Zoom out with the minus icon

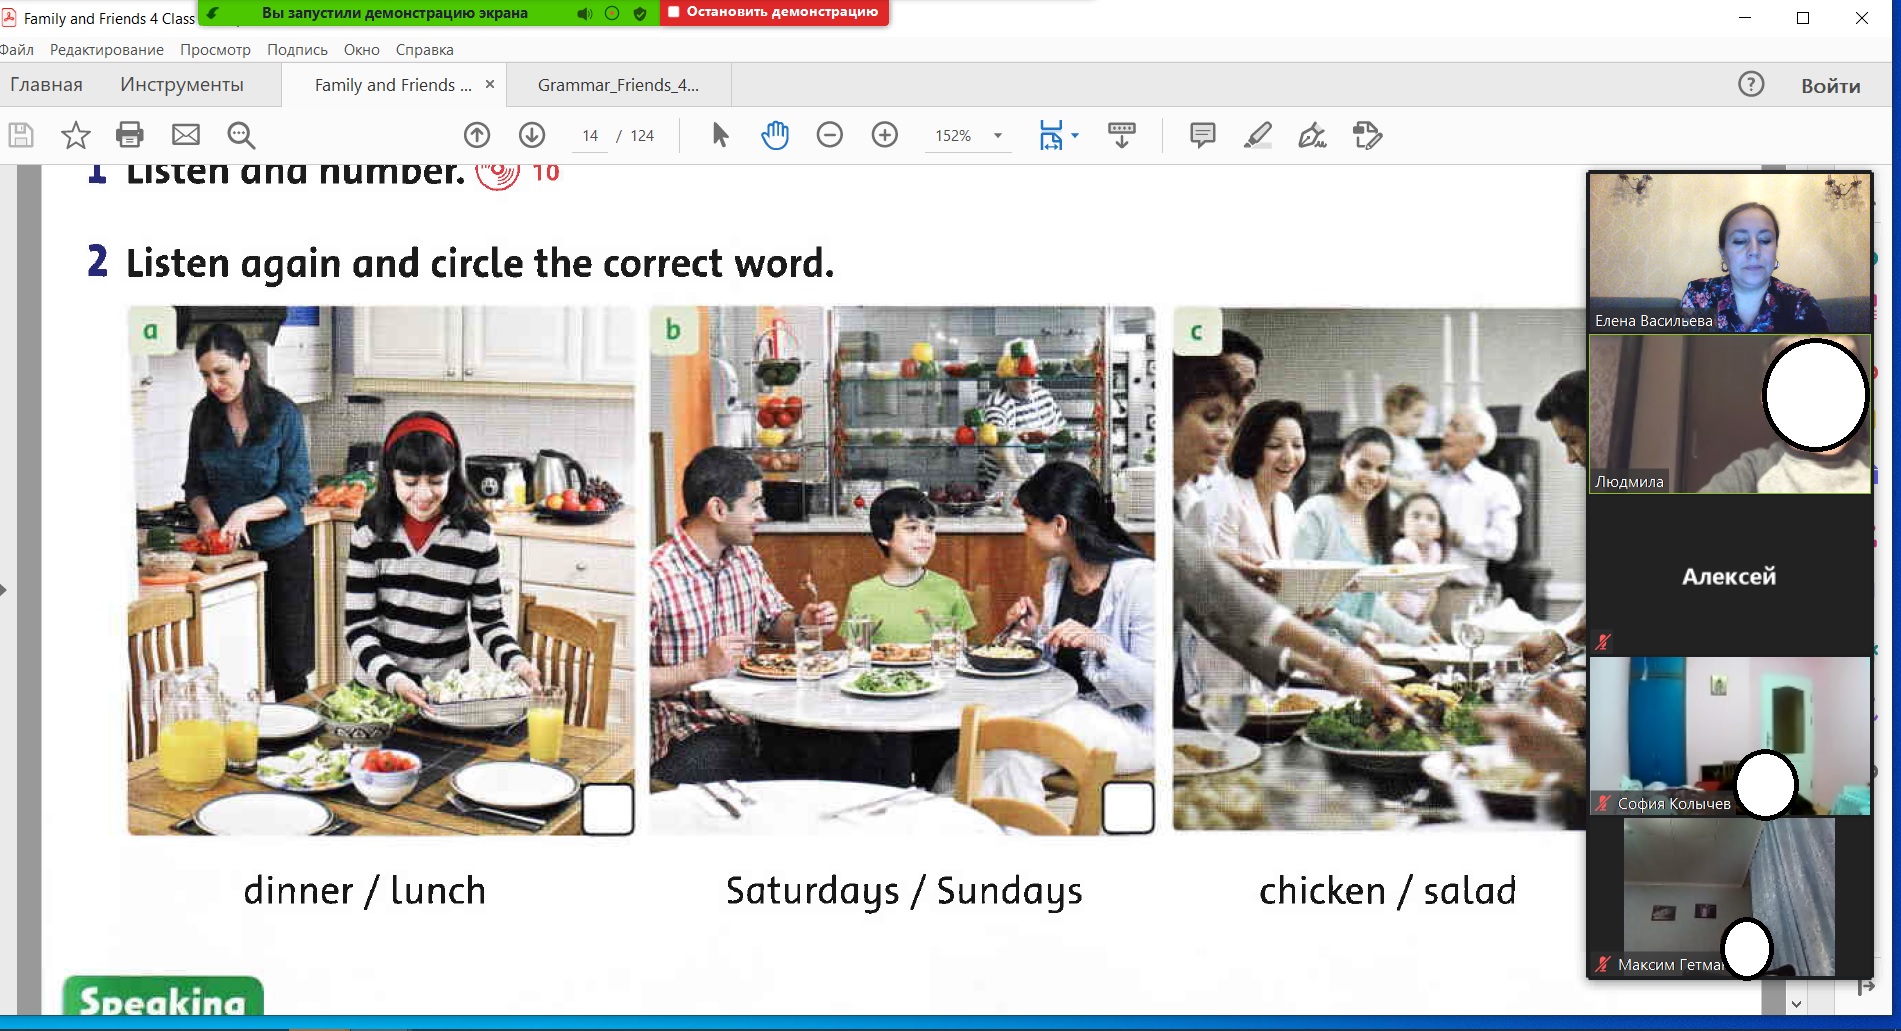click(x=830, y=135)
